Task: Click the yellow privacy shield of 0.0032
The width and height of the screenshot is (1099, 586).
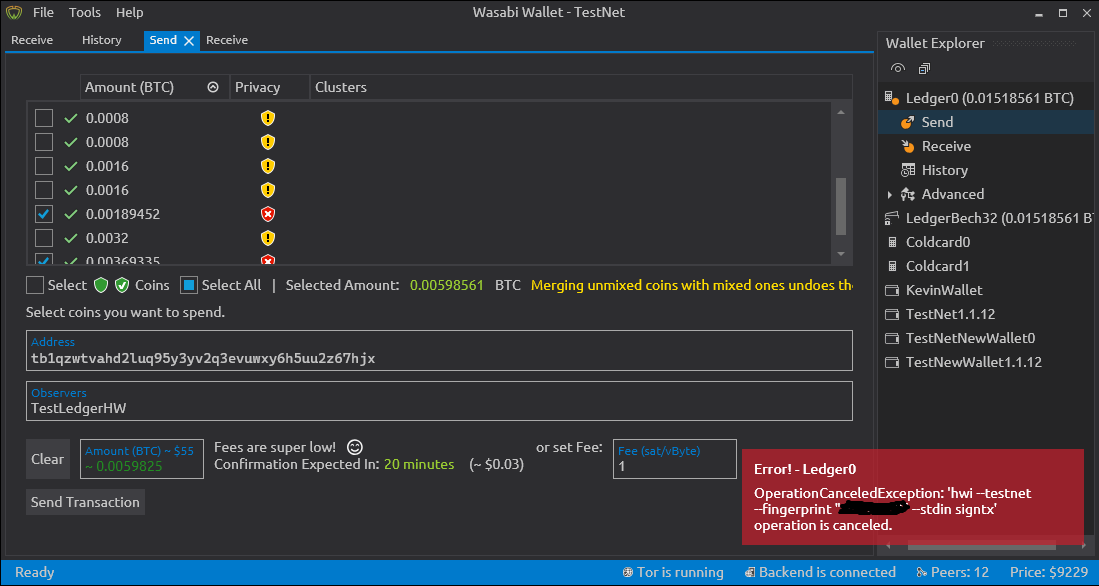Action: (268, 238)
